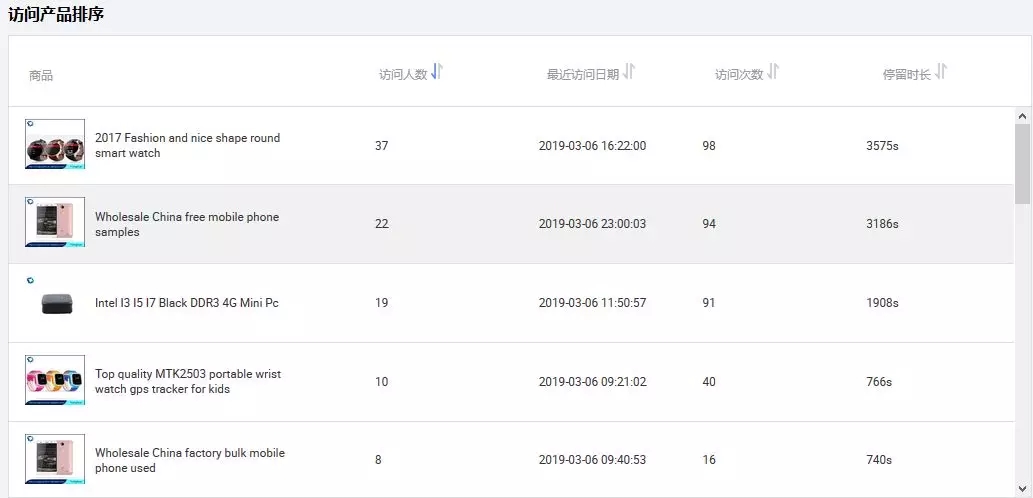Click the 访问人数 column header
Viewport: 1033px width, 498px height.
tap(403, 75)
